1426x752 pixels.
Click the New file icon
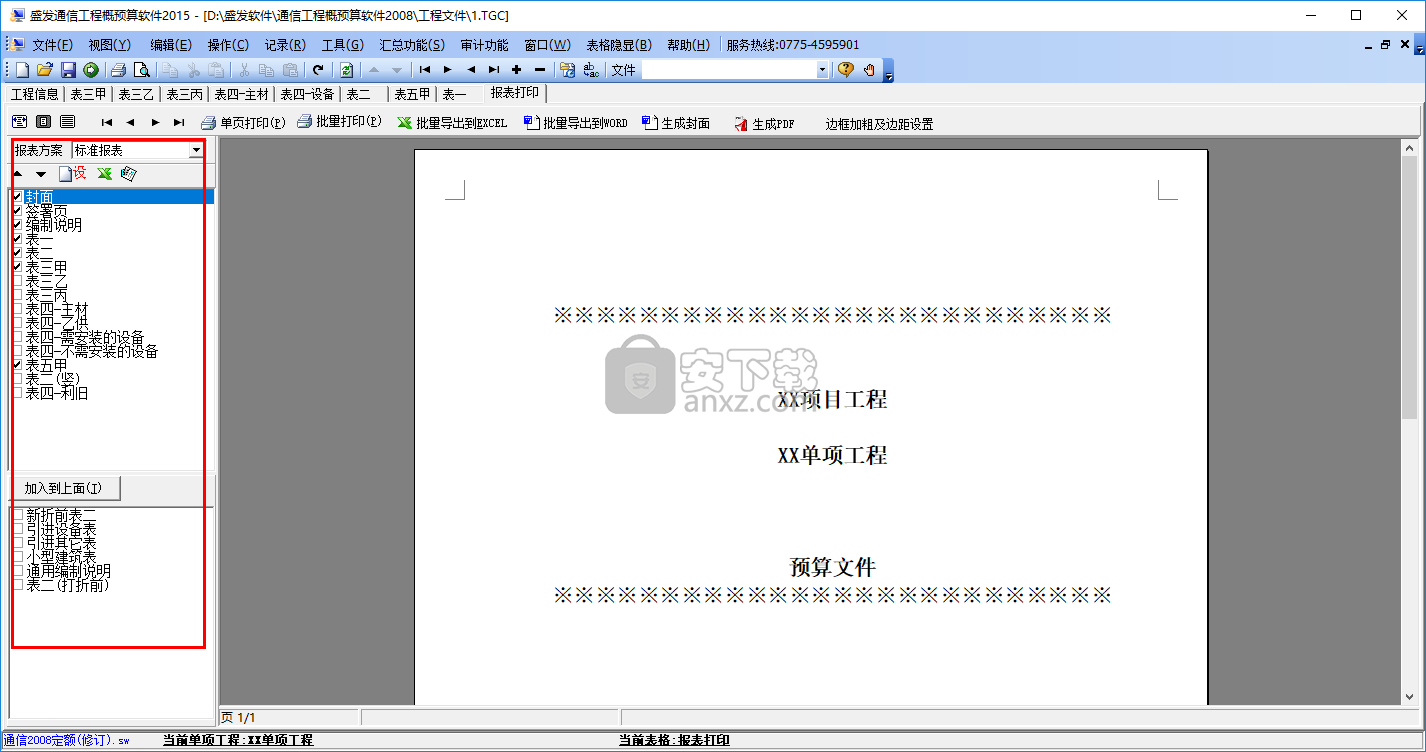[22, 70]
